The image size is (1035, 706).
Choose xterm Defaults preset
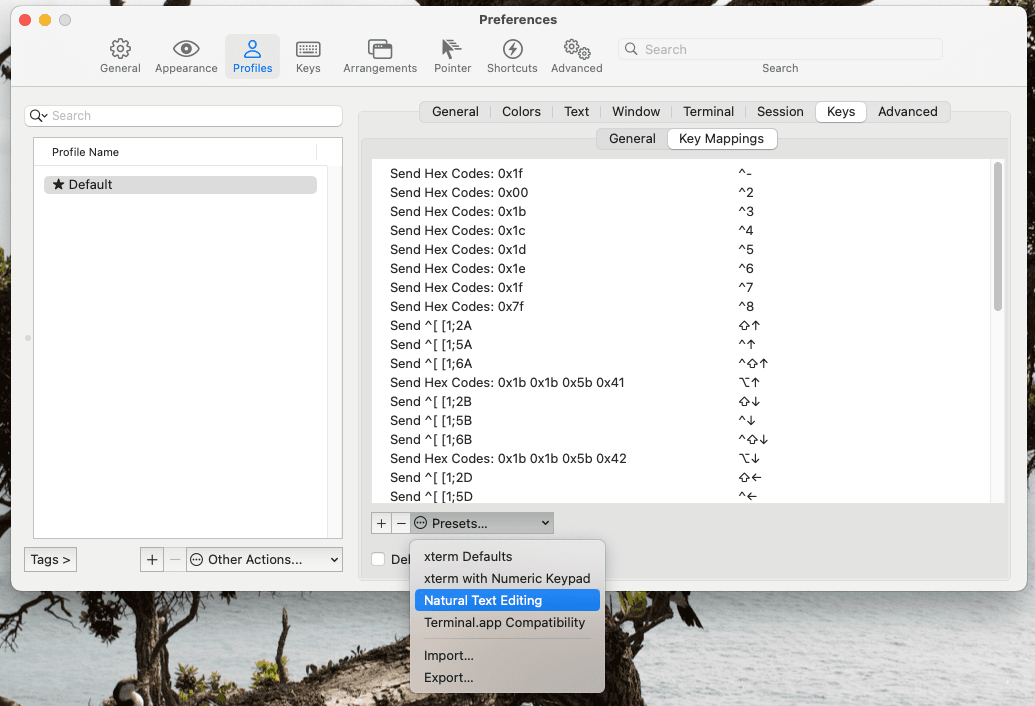click(507, 556)
